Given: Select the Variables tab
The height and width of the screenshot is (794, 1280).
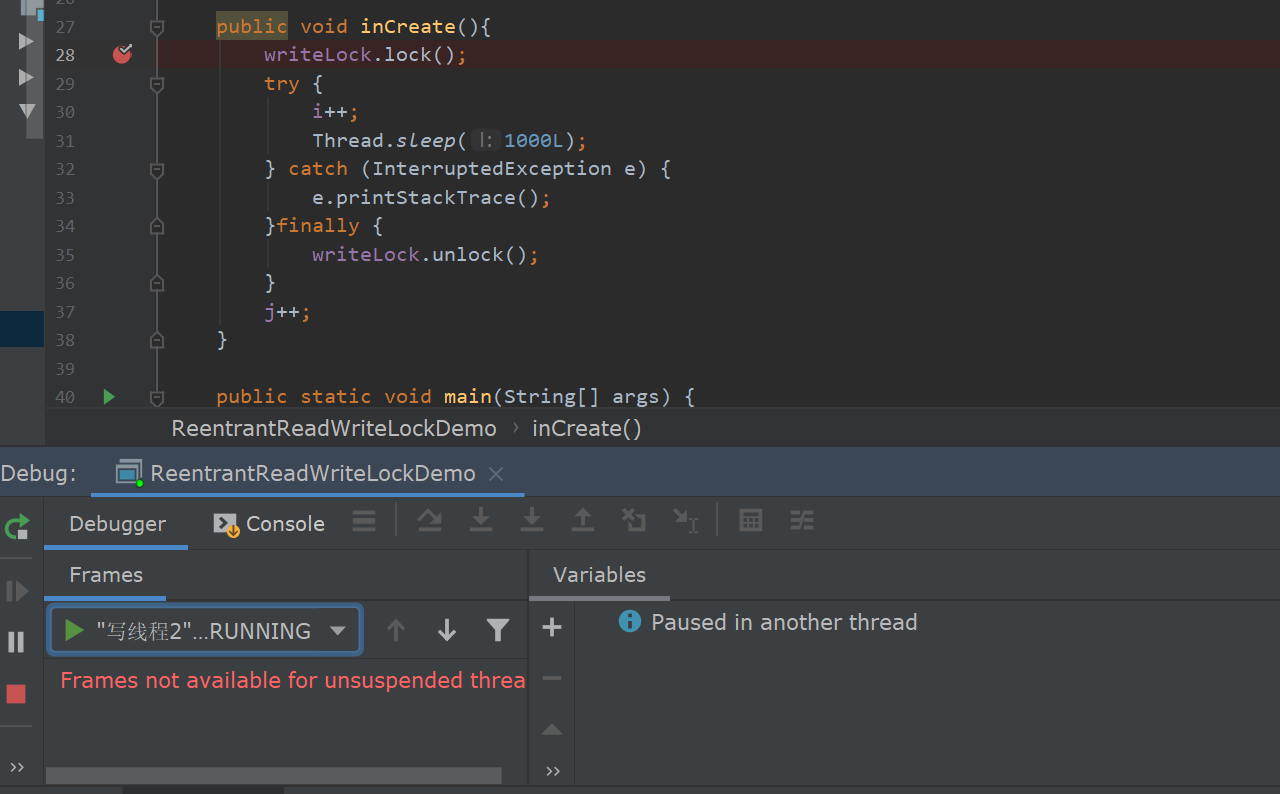Looking at the screenshot, I should (x=599, y=575).
